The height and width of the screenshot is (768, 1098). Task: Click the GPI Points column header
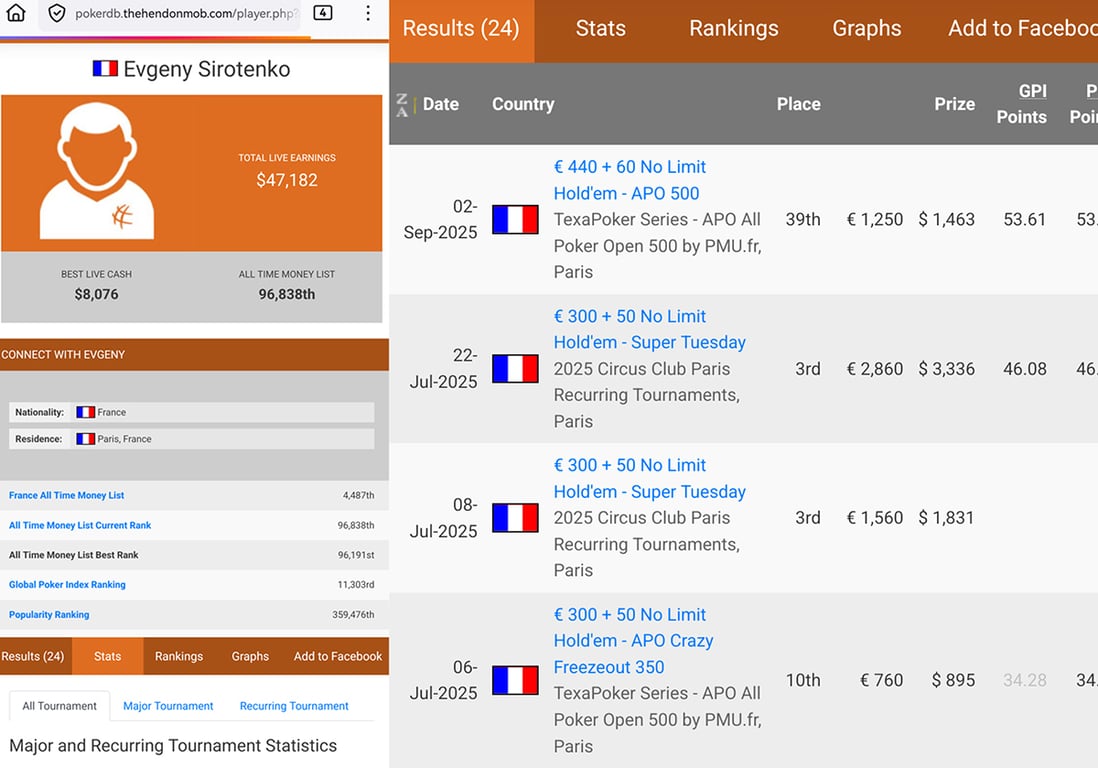tap(1022, 104)
